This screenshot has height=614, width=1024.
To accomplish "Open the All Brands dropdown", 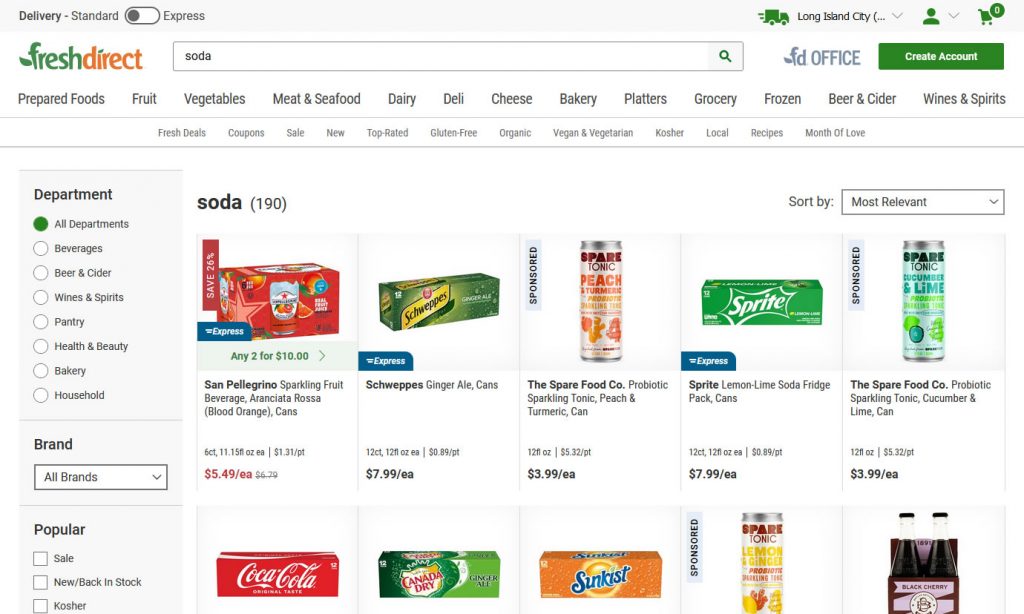I will [100, 477].
